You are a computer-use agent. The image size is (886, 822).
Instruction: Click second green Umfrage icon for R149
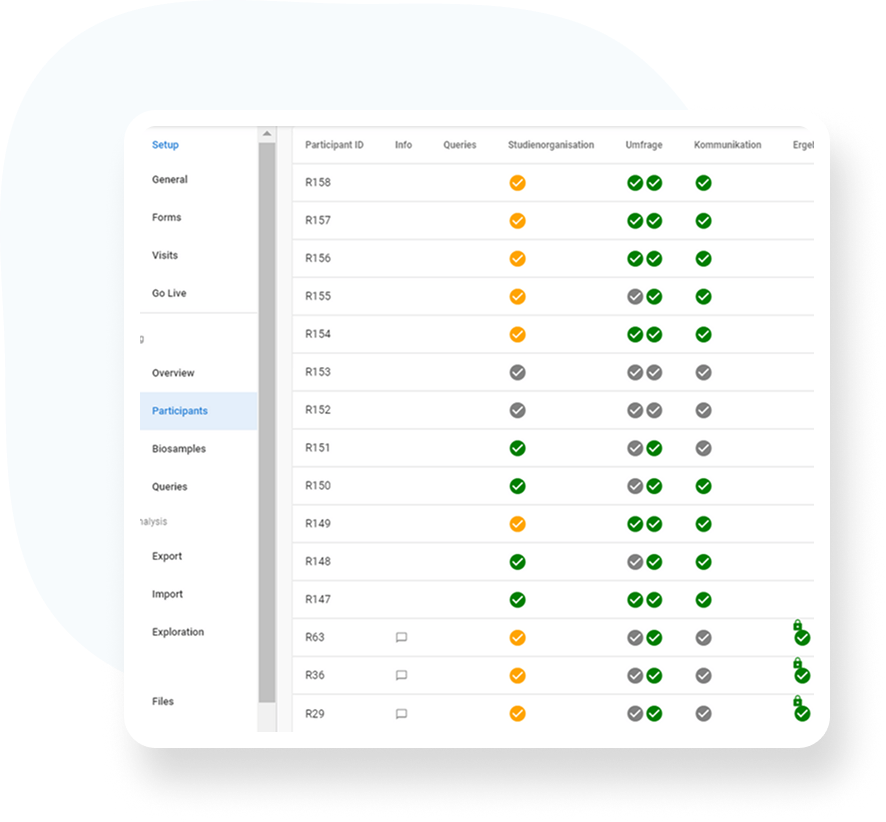coord(654,524)
